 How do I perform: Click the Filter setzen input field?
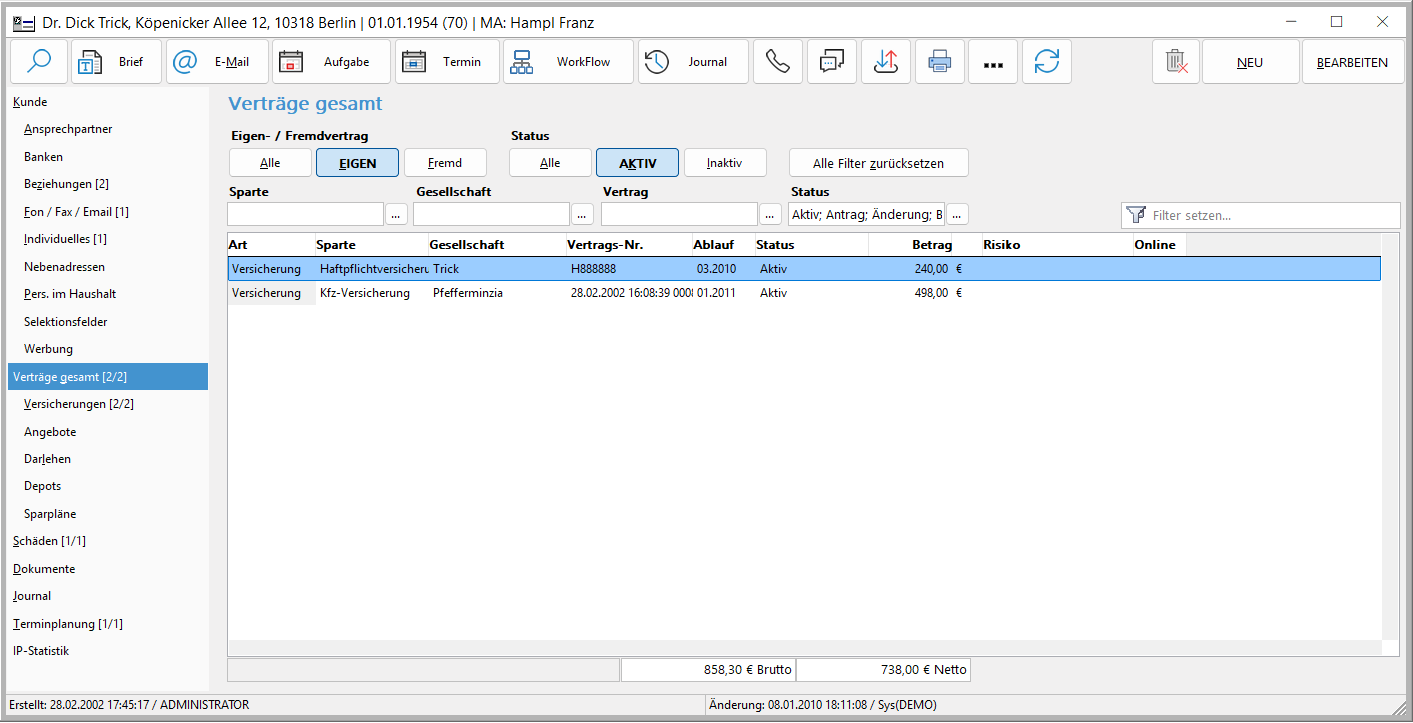[x=1270, y=215]
